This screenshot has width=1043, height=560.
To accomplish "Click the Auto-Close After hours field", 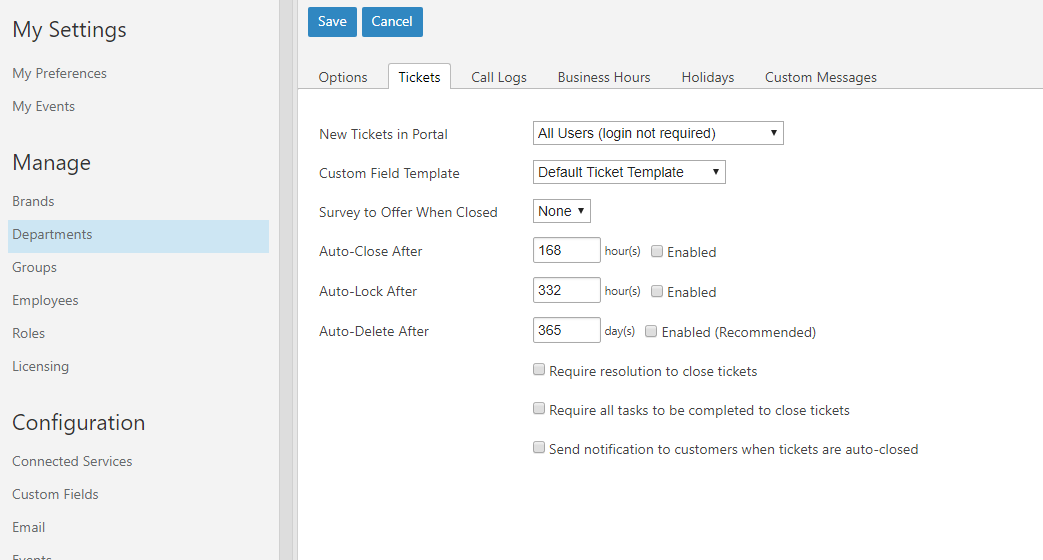I will [x=566, y=250].
